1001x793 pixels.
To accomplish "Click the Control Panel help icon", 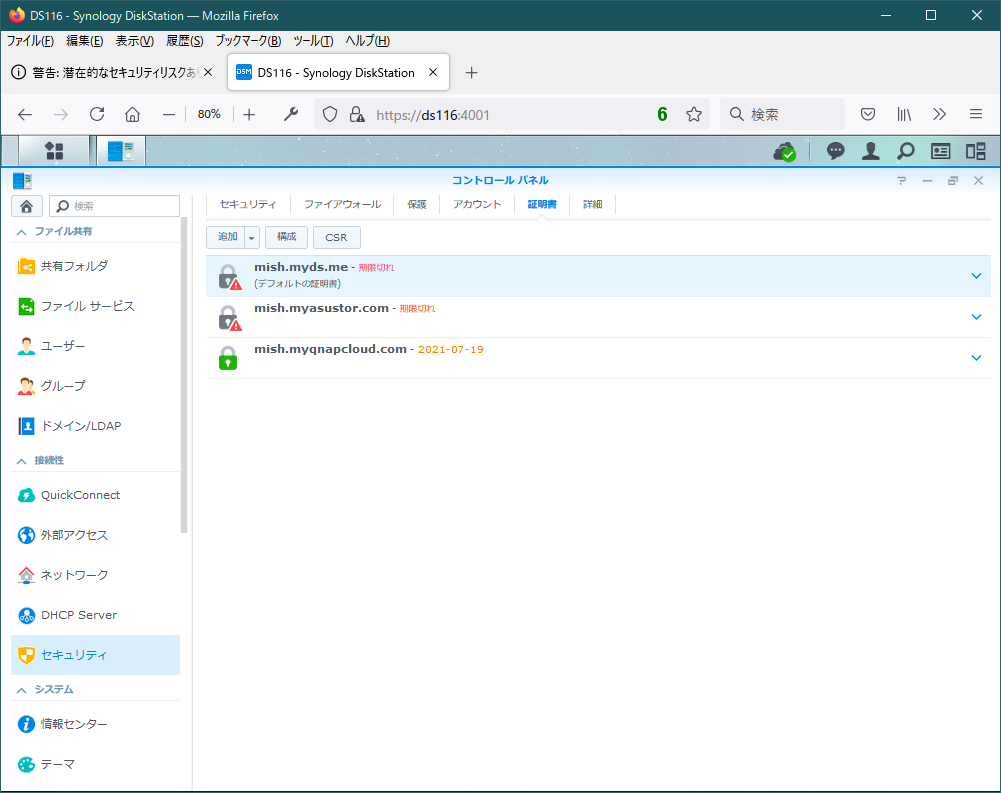I will point(901,181).
